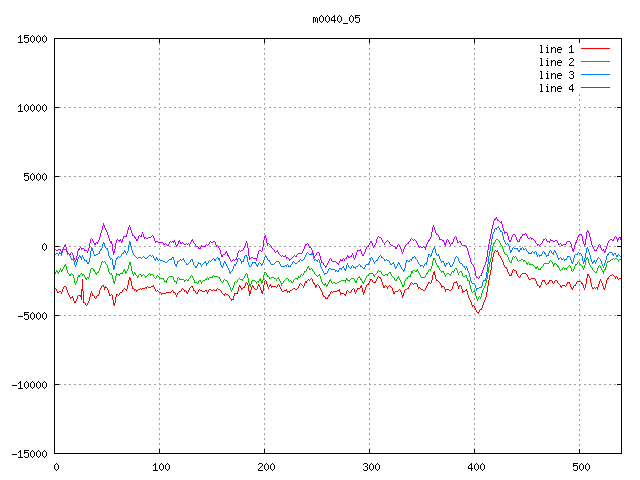Click the y-axis label 10000

pyautogui.click(x=32, y=108)
